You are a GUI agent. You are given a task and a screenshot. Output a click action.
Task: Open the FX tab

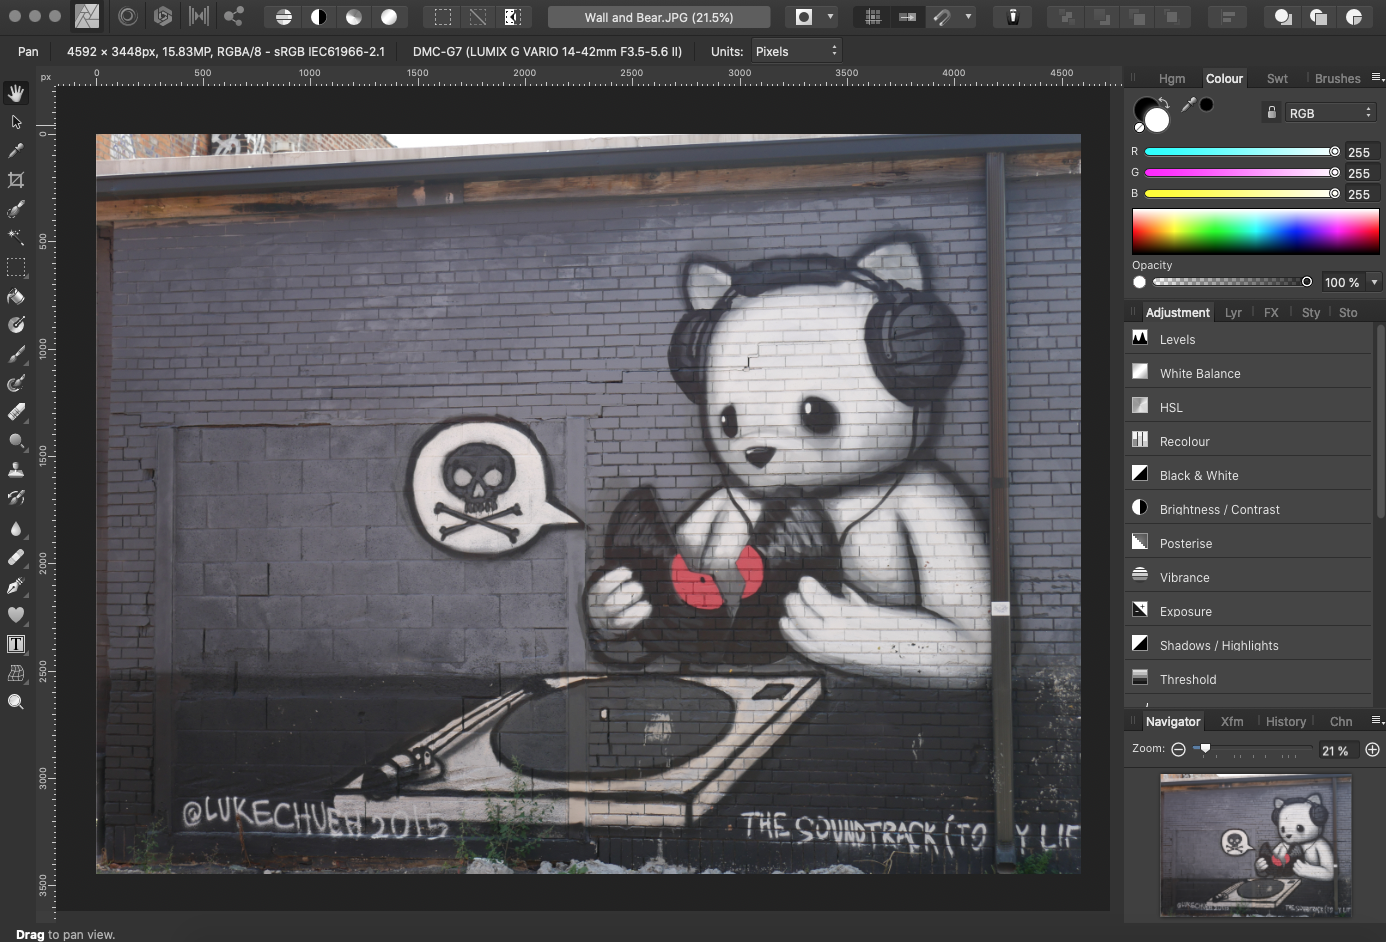1271,312
